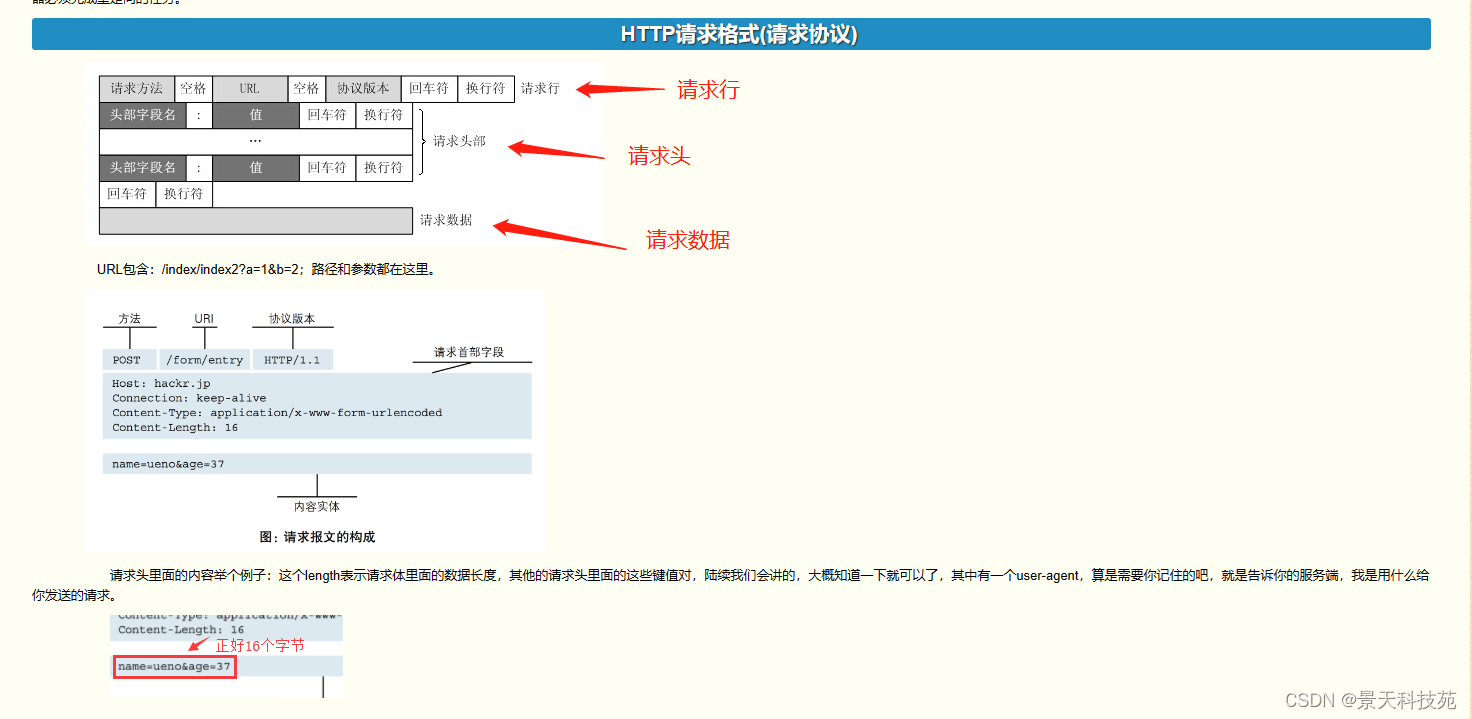Image resolution: width=1472 pixels, height=719 pixels.
Task: Click 'name=ueno&age=37' body in the middle diagram
Action: (168, 464)
